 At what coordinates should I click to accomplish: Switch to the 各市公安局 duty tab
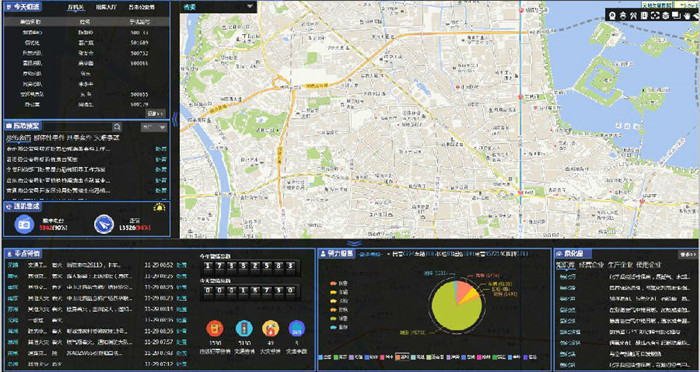click(x=142, y=7)
